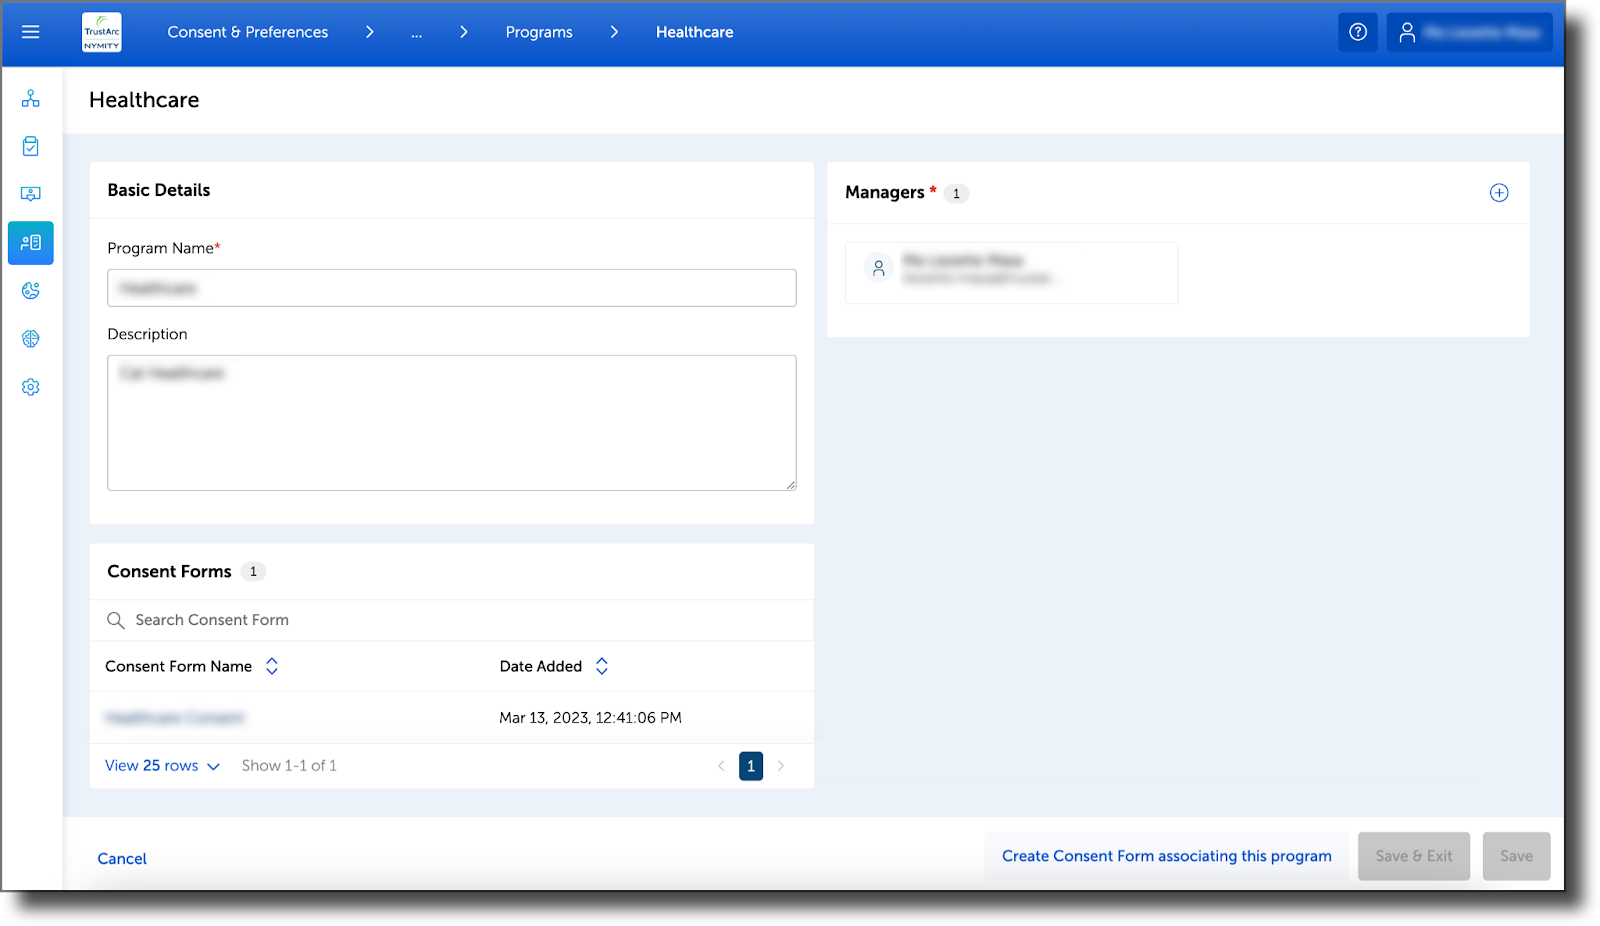Image resolution: width=1600 pixels, height=926 pixels.
Task: Navigate to Programs in the breadcrumb
Action: click(x=538, y=31)
